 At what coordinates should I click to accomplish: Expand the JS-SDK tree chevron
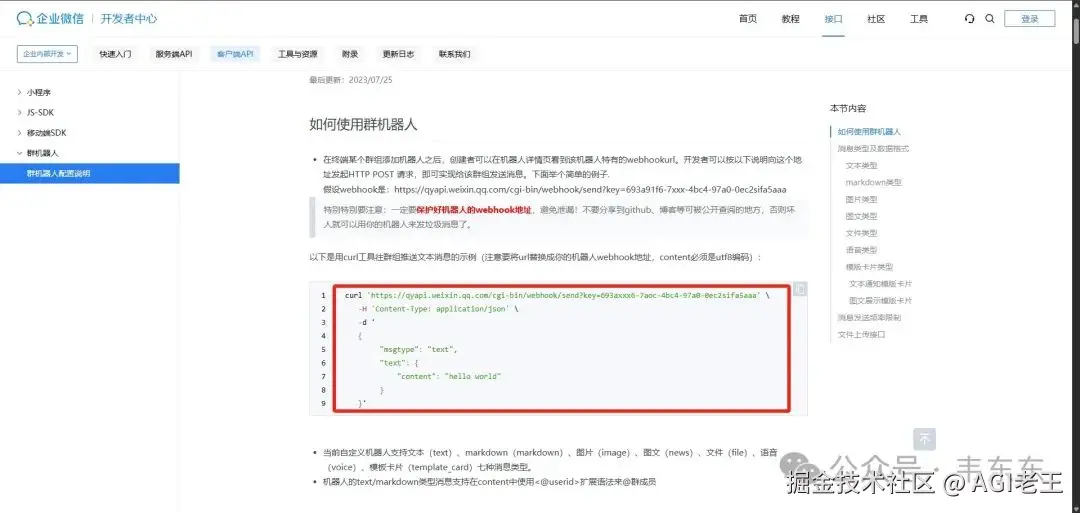pos(19,112)
